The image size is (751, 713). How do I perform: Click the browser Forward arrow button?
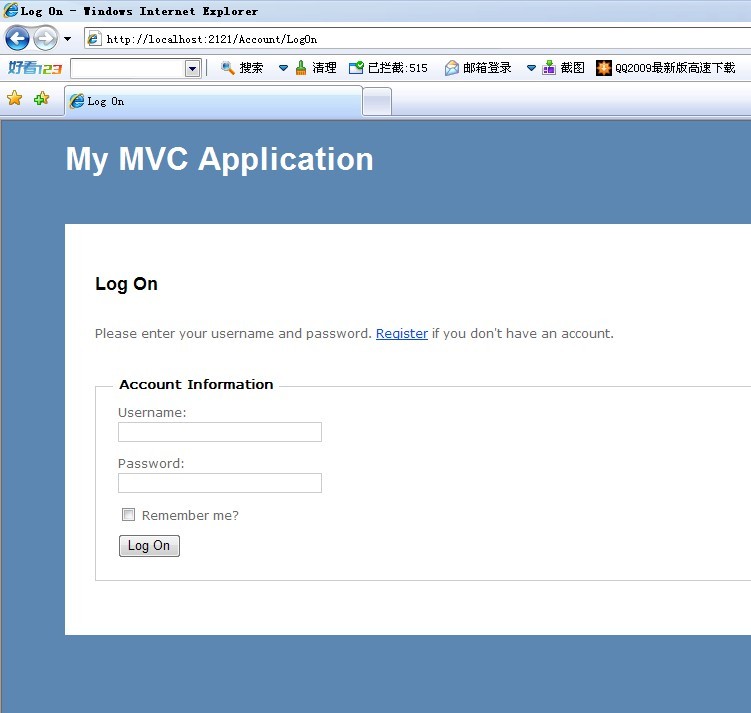[46, 38]
